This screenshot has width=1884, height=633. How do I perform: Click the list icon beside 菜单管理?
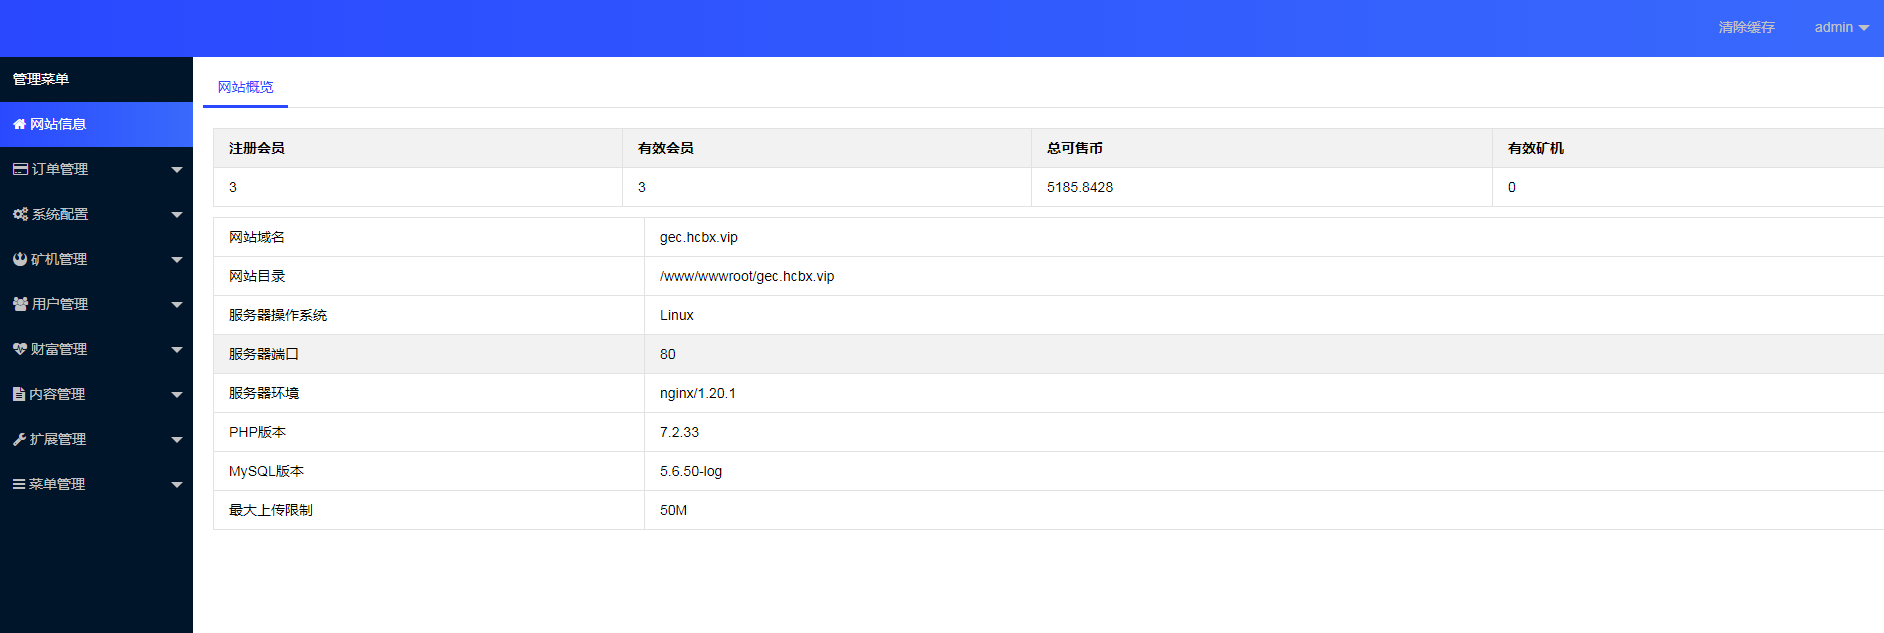(19, 484)
